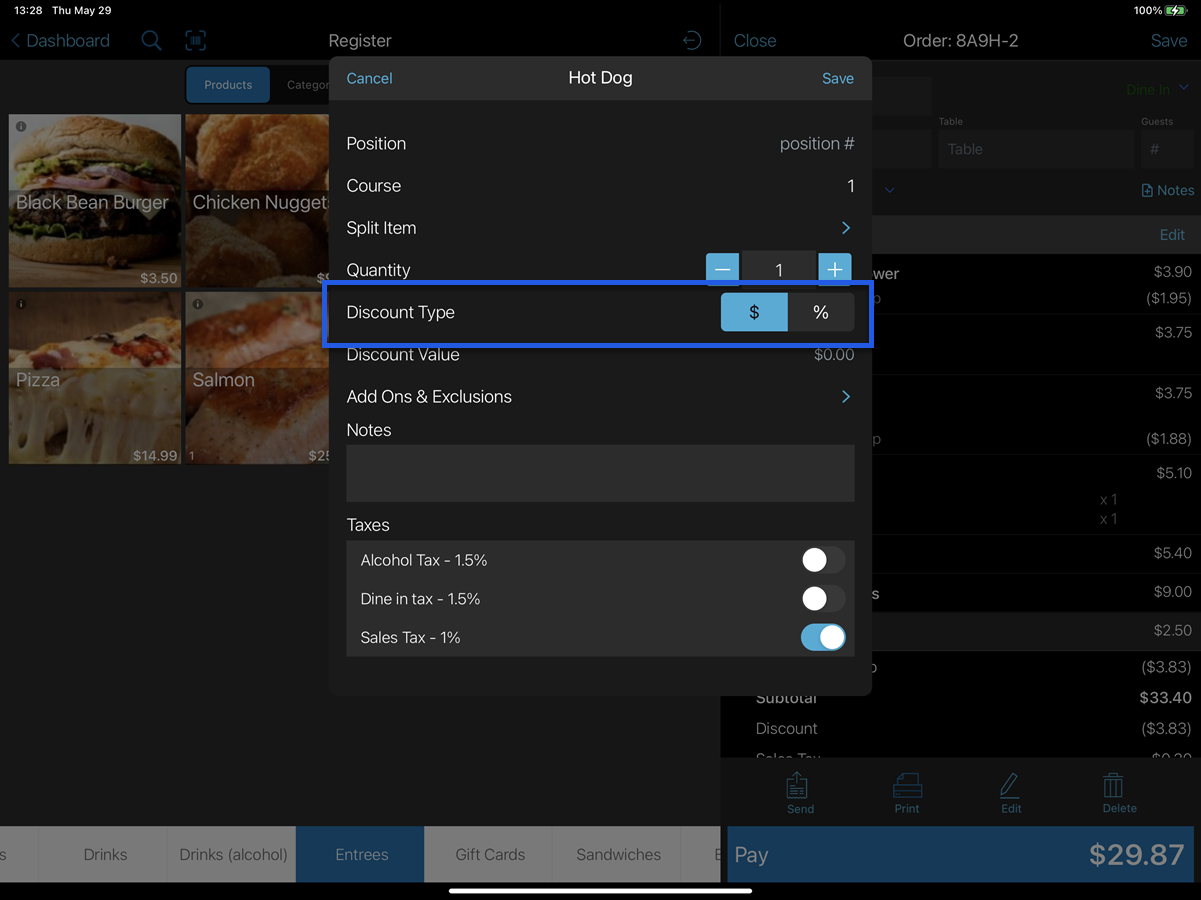Viewport: 1201px width, 900px height.
Task: Tap info icon on Salmon tile
Action: click(x=198, y=304)
